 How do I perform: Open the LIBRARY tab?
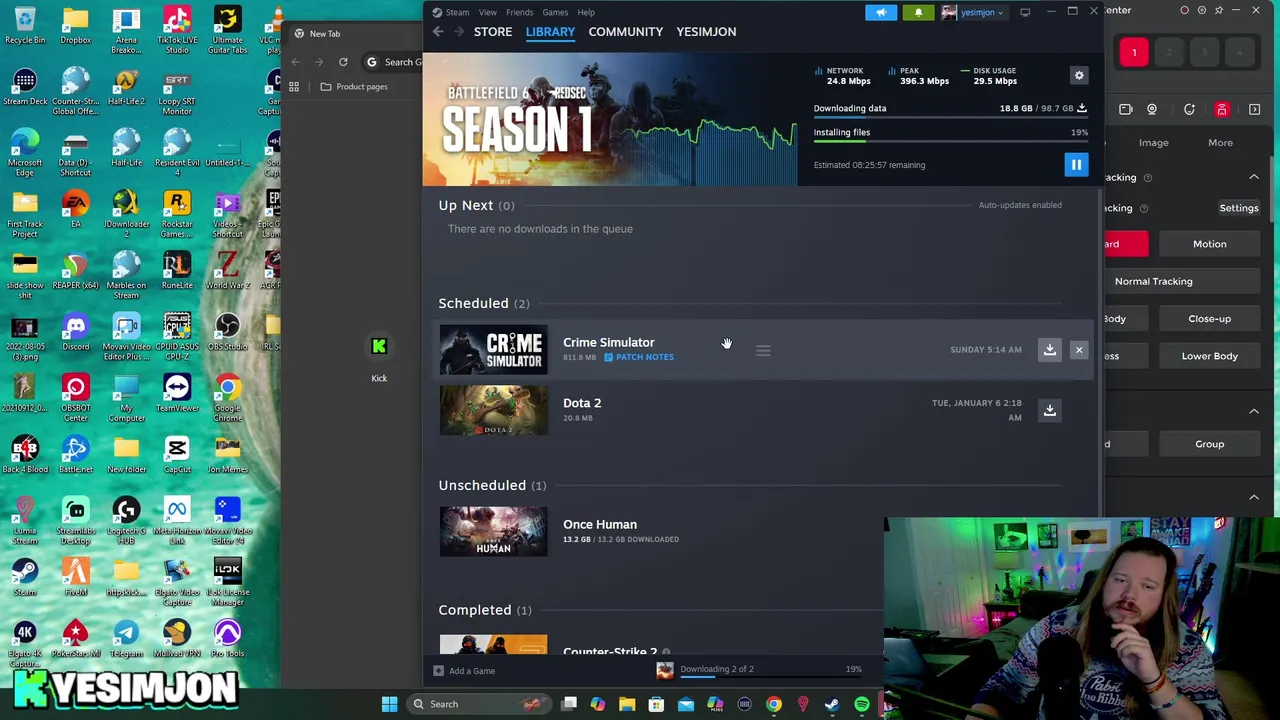550,32
